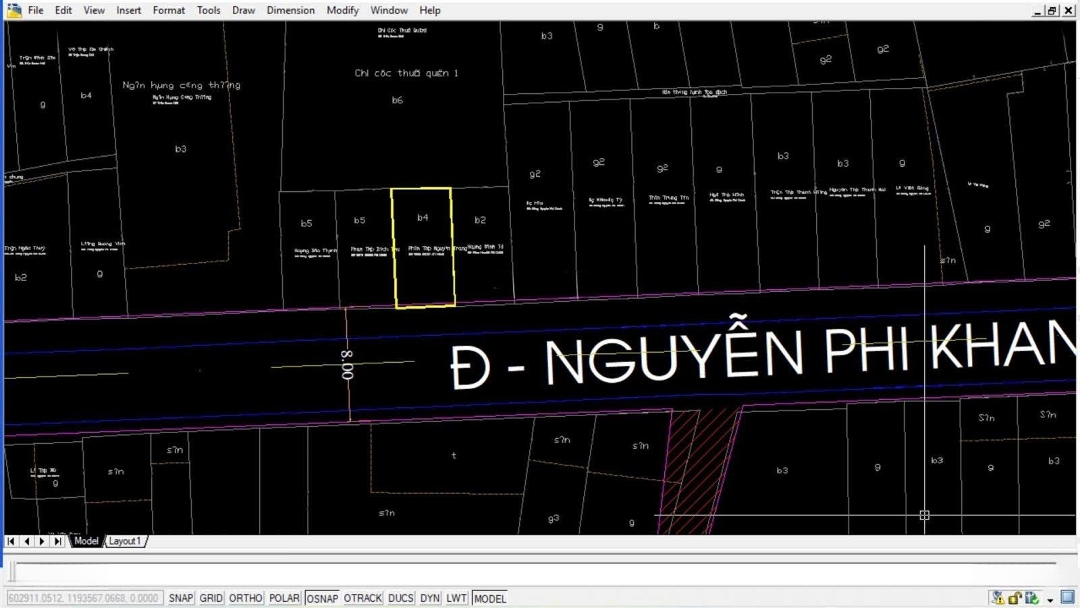Open the communication center warning tray icon
Image resolution: width=1080 pixels, height=608 pixels.
click(997, 598)
